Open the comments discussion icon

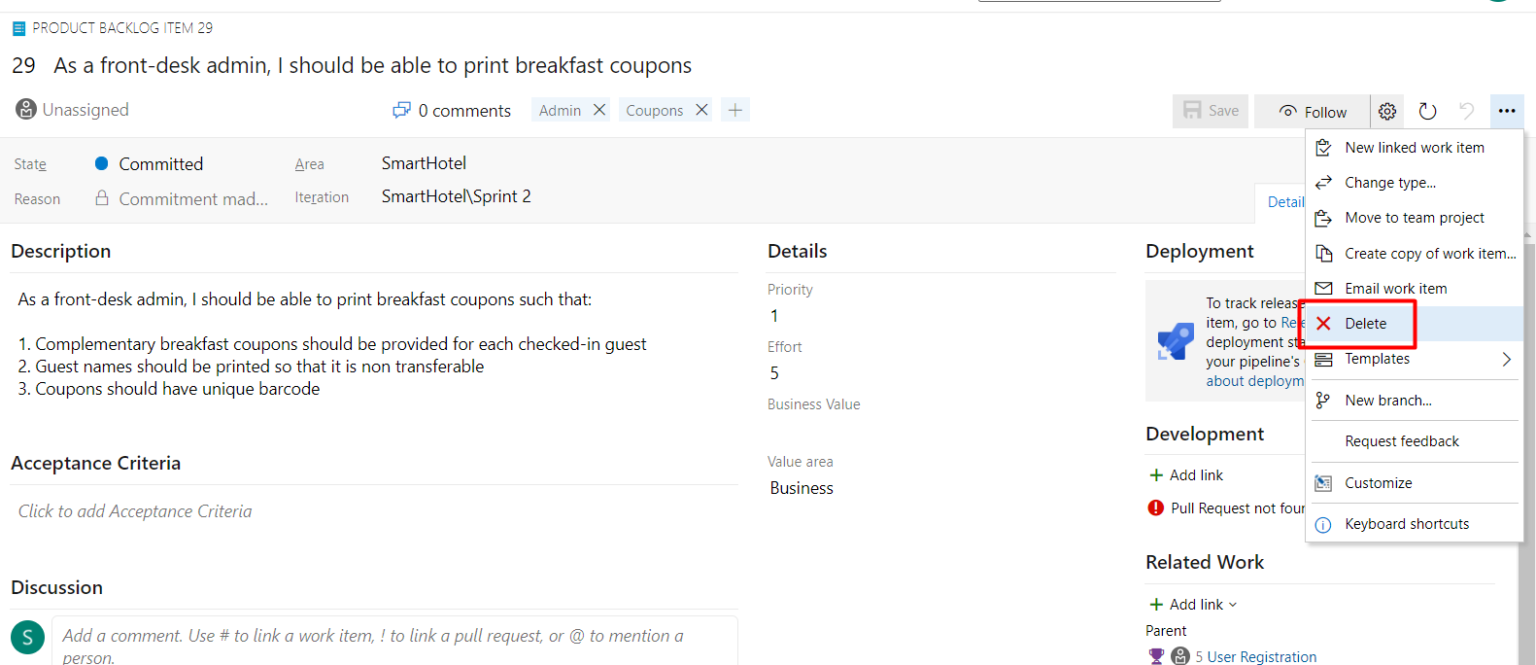tap(402, 110)
